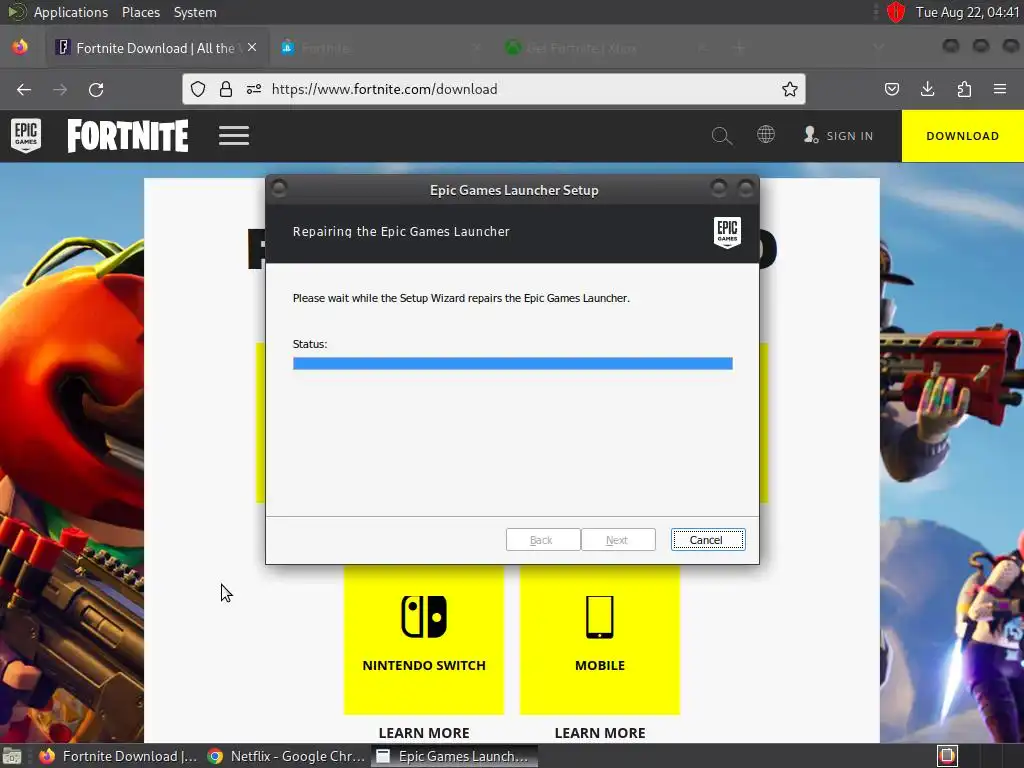The width and height of the screenshot is (1024, 768).
Task: Open the System menu
Action: tap(195, 12)
